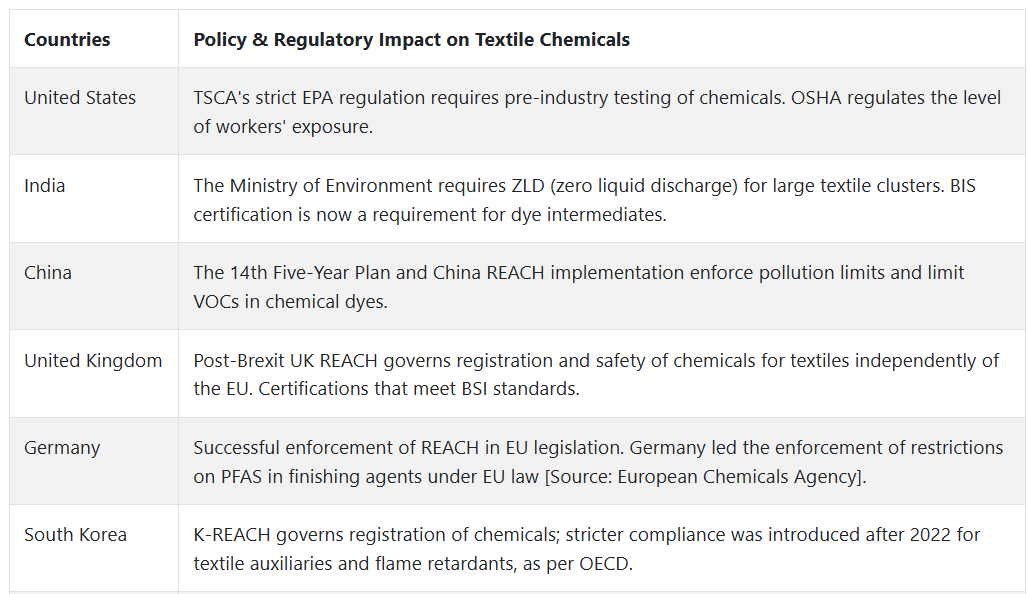This screenshot has width=1027, height=594.
Task: Click the OSHA workers' exposure sentence
Action: [x=597, y=112]
